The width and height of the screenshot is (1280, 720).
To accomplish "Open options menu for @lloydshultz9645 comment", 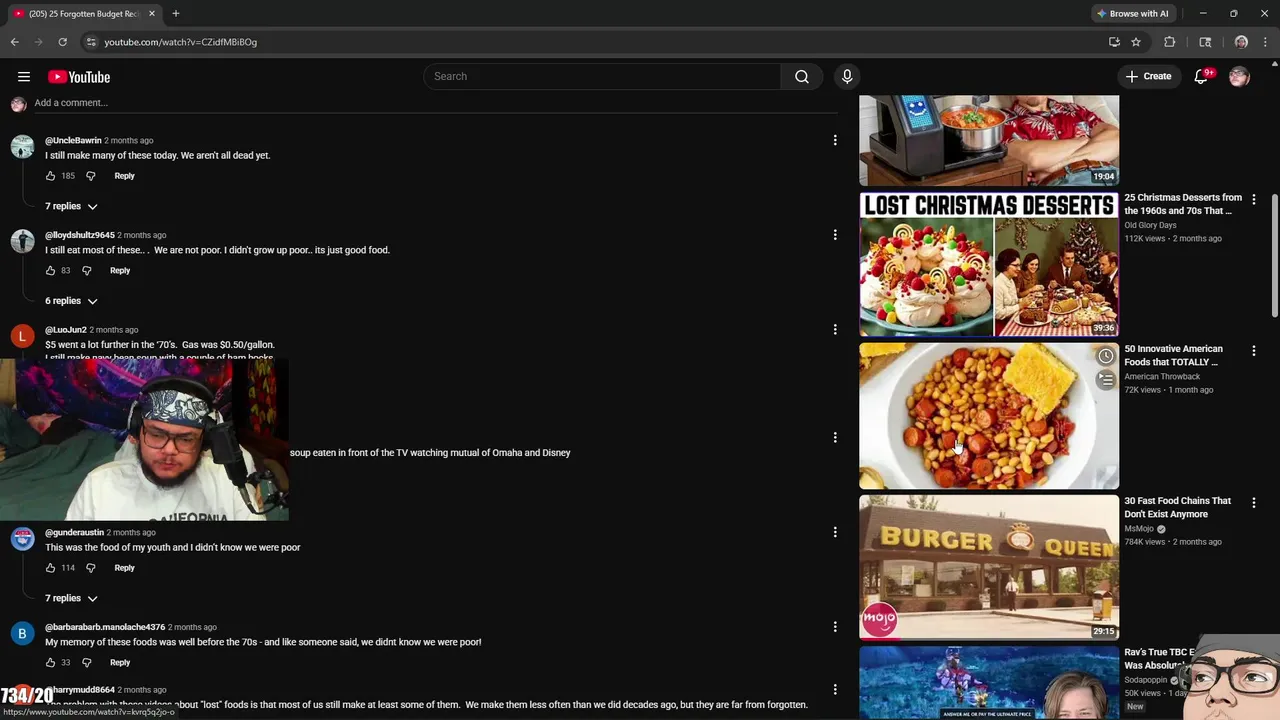I will [835, 235].
